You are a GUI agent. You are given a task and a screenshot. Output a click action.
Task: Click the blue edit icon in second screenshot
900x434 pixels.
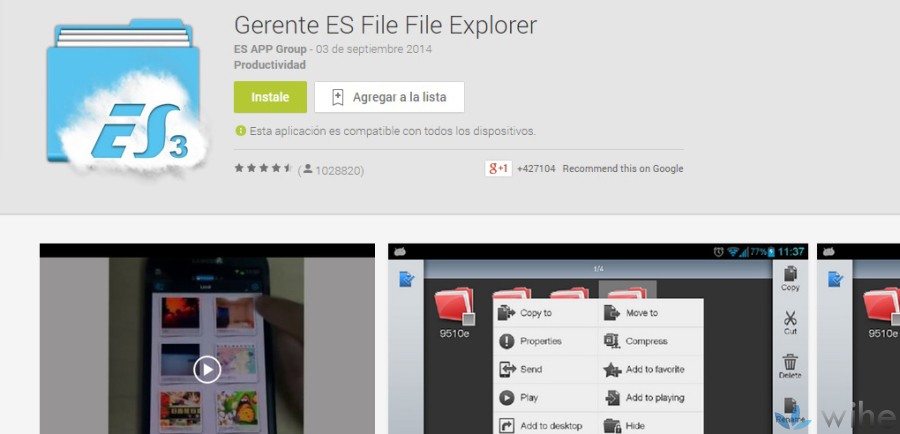click(x=406, y=280)
